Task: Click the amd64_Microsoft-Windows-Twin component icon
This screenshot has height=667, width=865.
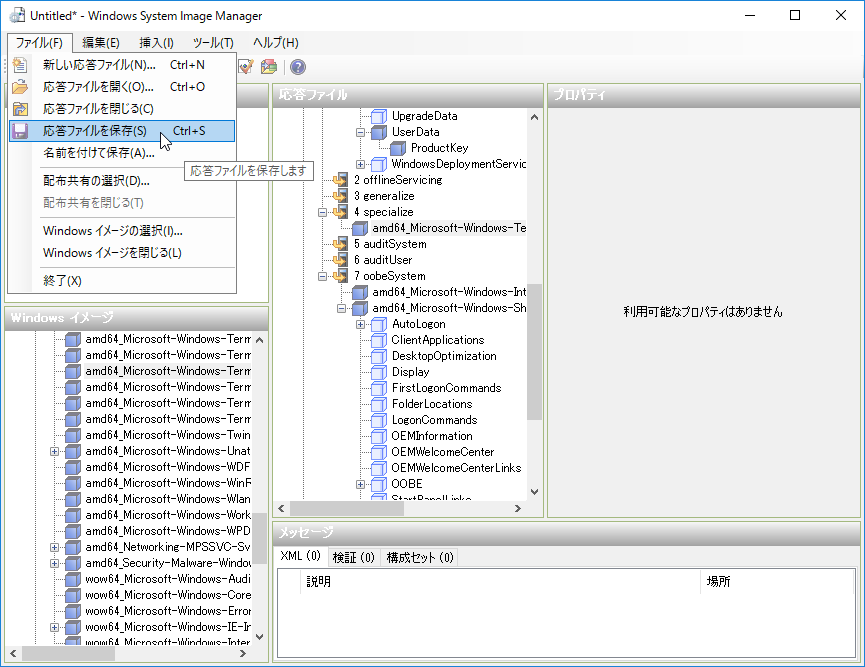Action: (73, 435)
